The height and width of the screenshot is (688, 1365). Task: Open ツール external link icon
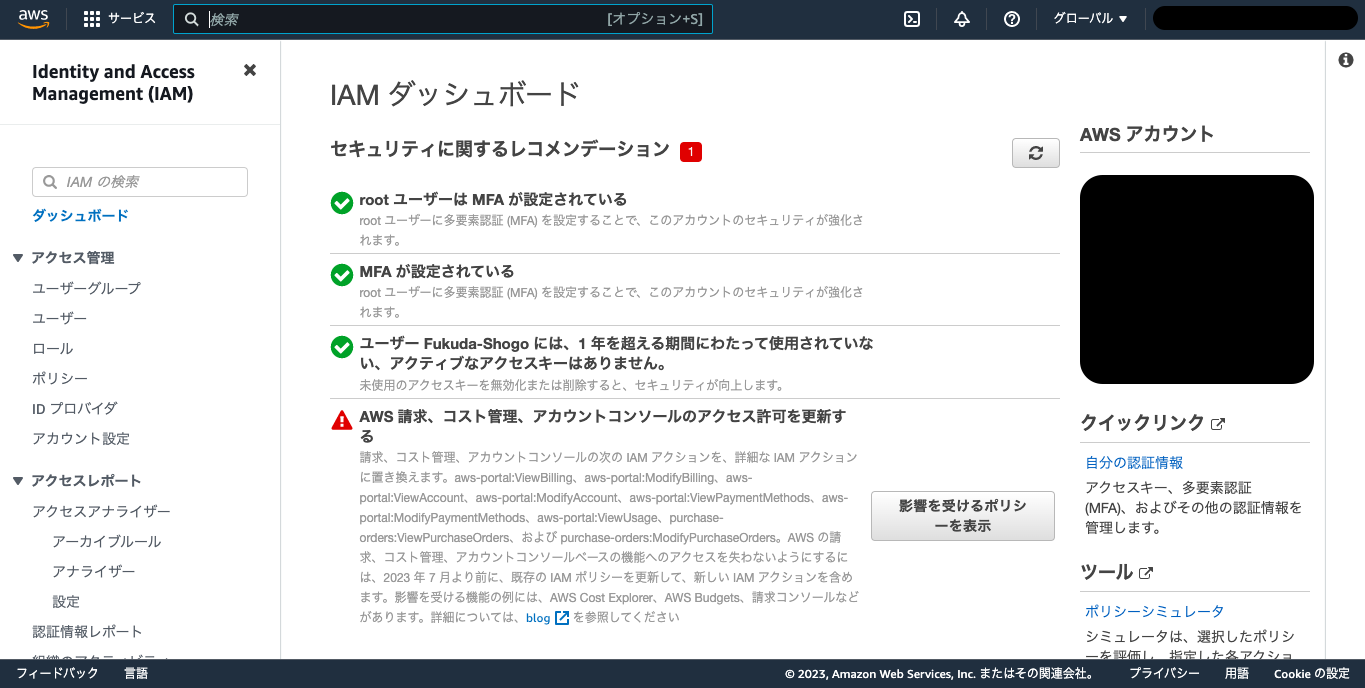[x=1146, y=571]
